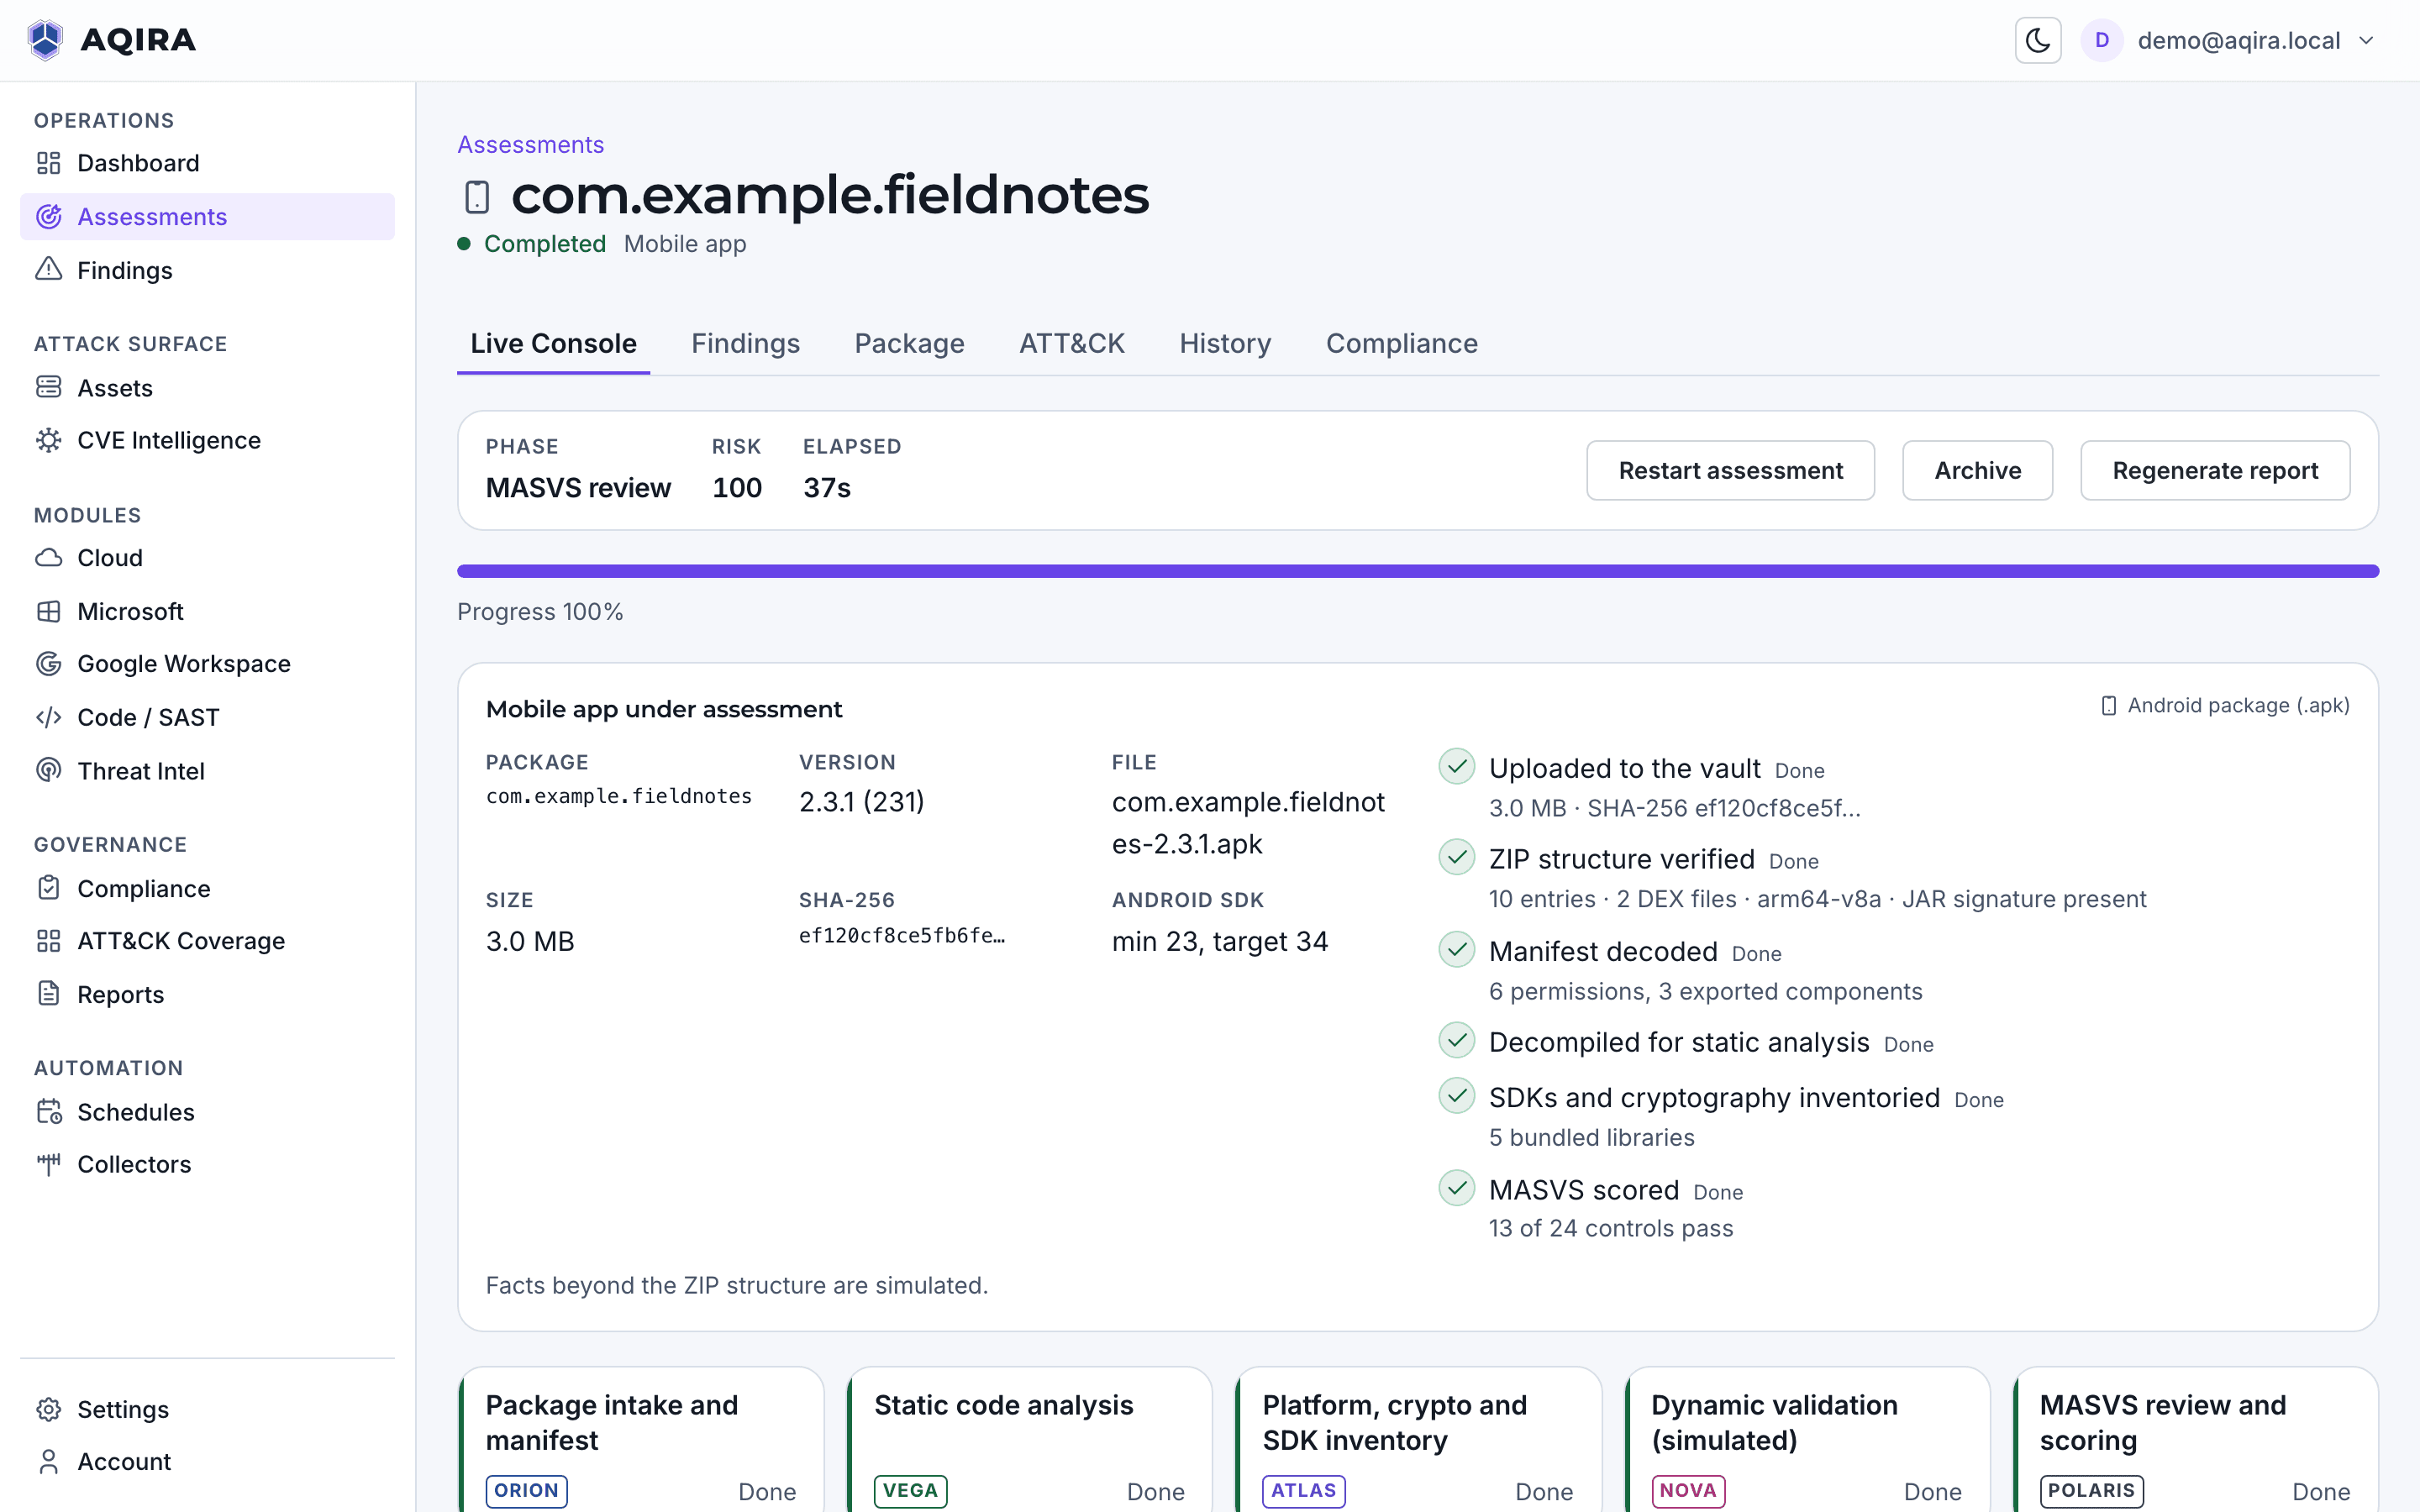Click the Archive button
The width and height of the screenshot is (2420, 1512).
[x=1977, y=471]
